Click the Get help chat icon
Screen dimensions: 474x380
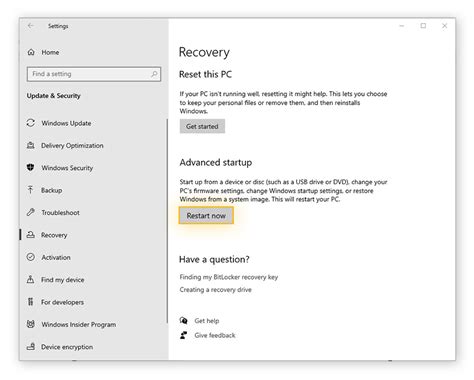(183, 320)
